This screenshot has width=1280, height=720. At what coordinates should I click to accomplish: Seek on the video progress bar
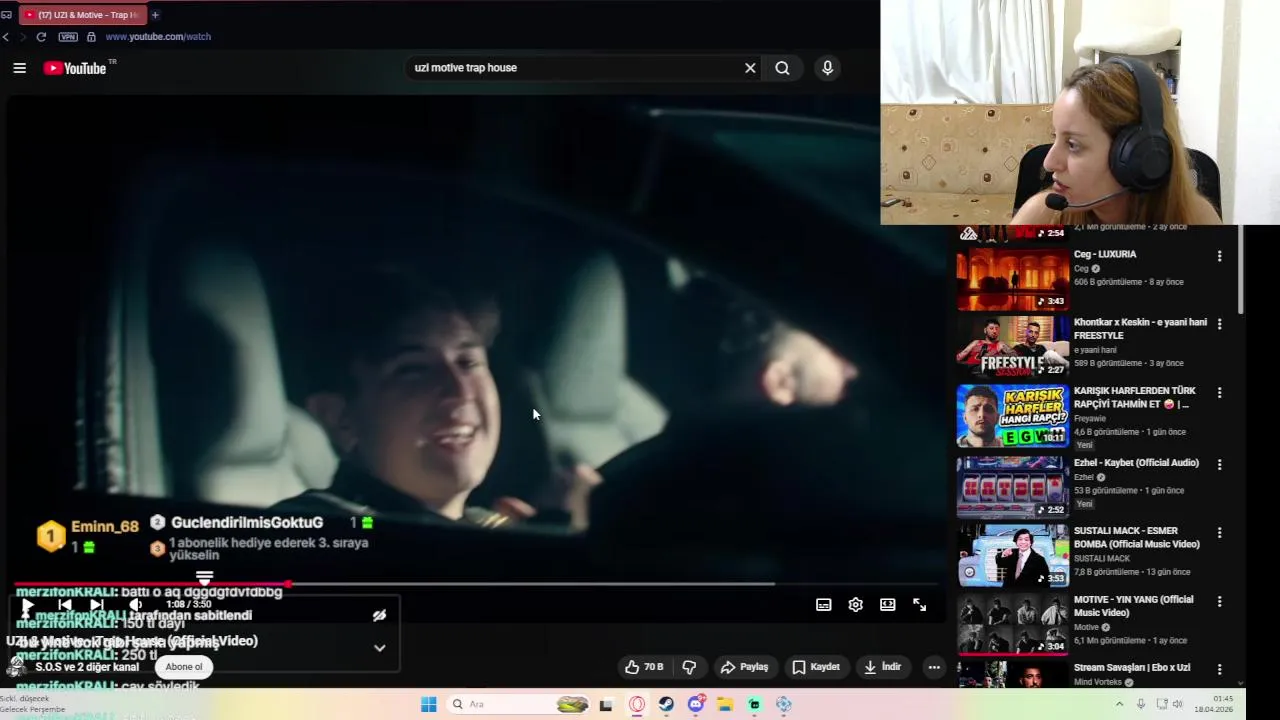point(476,584)
